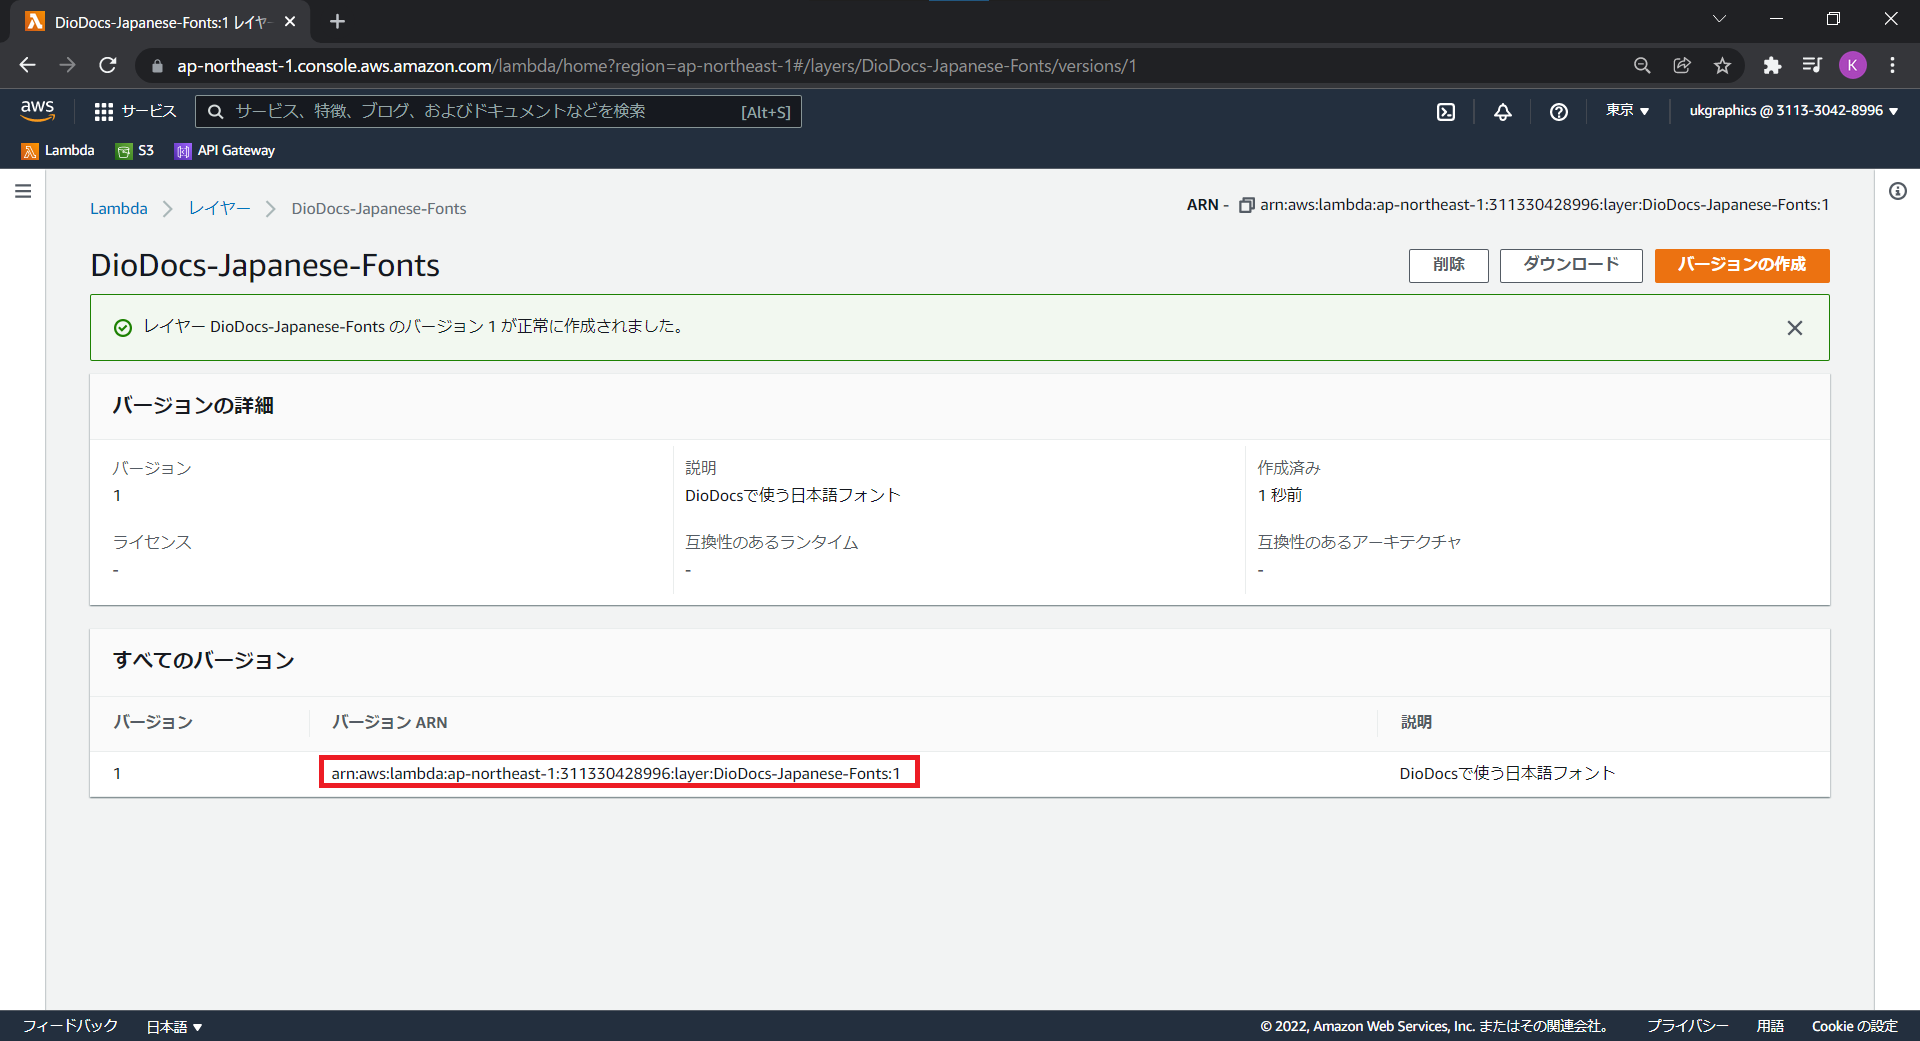Click description DioDocsで使う日本語フォント in details
This screenshot has width=1920, height=1041.
pyautogui.click(x=792, y=495)
